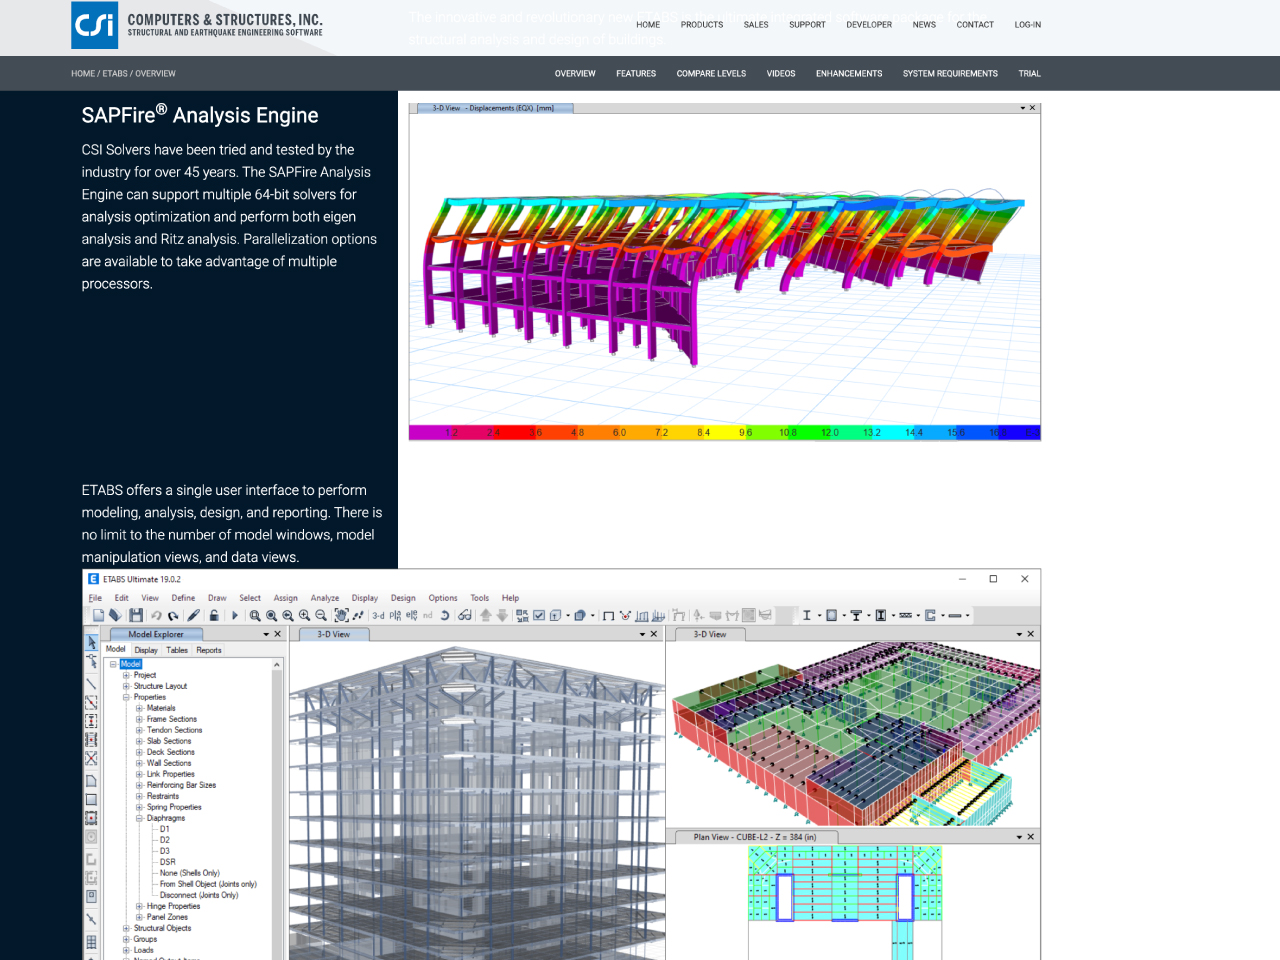Click the Redo arrow in ETABS toolbar
1280x960 pixels.
(172, 615)
